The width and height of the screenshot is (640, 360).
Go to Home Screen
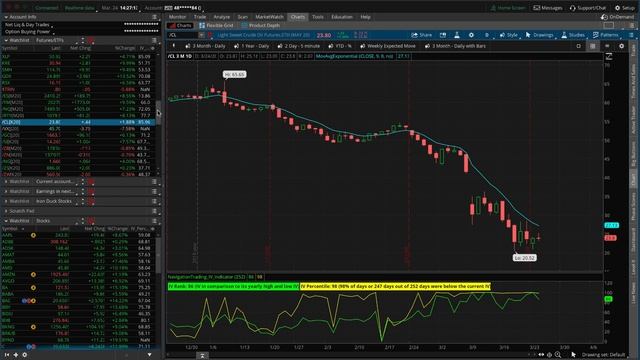click(x=508, y=8)
